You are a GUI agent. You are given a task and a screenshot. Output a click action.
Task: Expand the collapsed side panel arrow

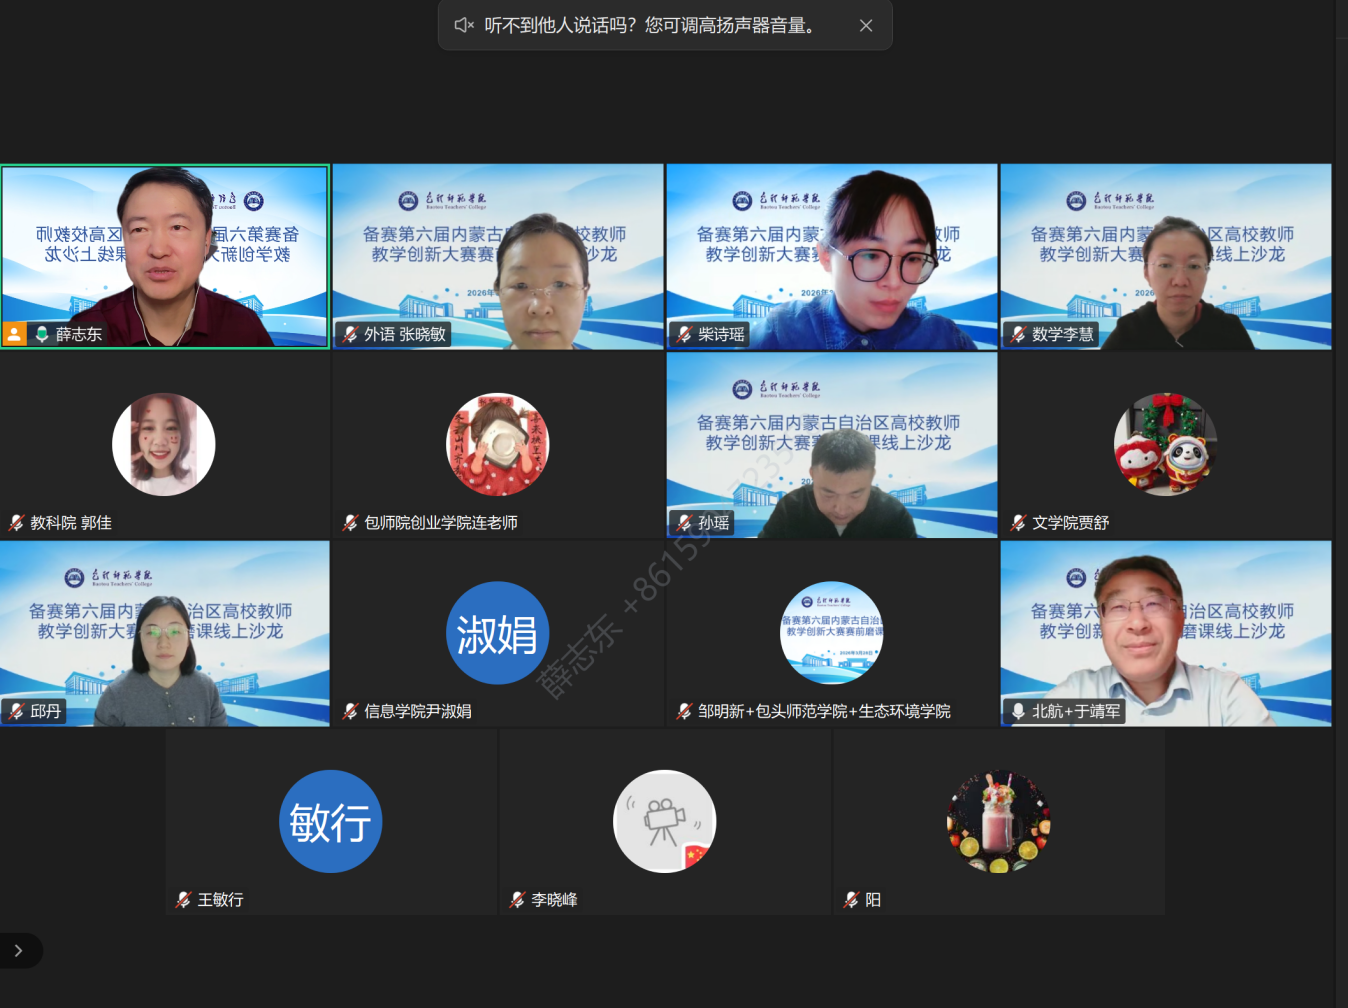tap(18, 951)
